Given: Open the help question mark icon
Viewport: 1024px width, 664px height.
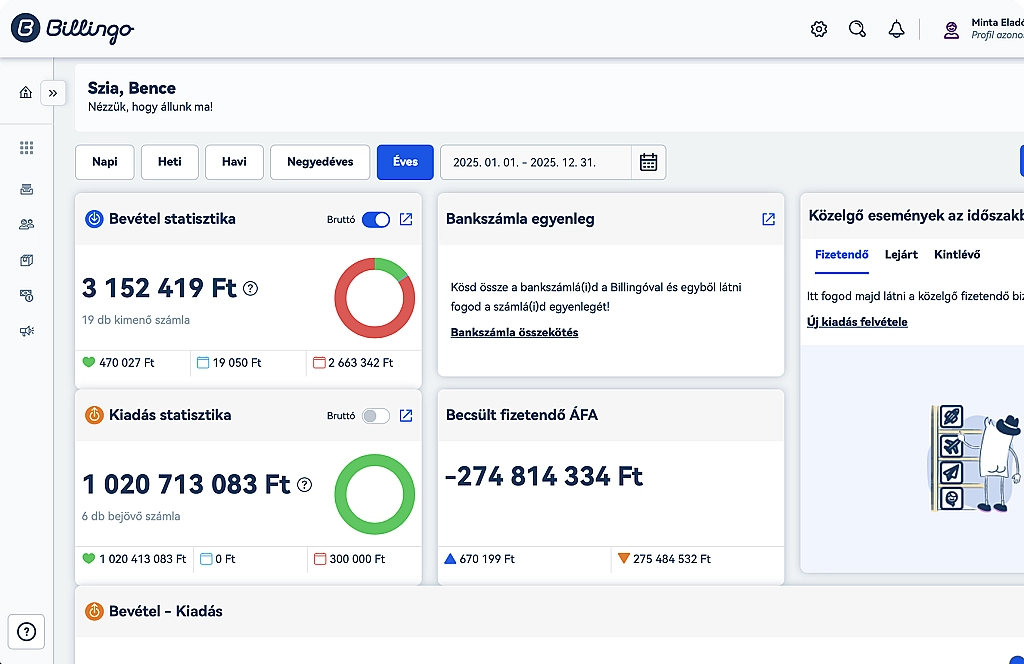Looking at the screenshot, I should pos(27,631).
